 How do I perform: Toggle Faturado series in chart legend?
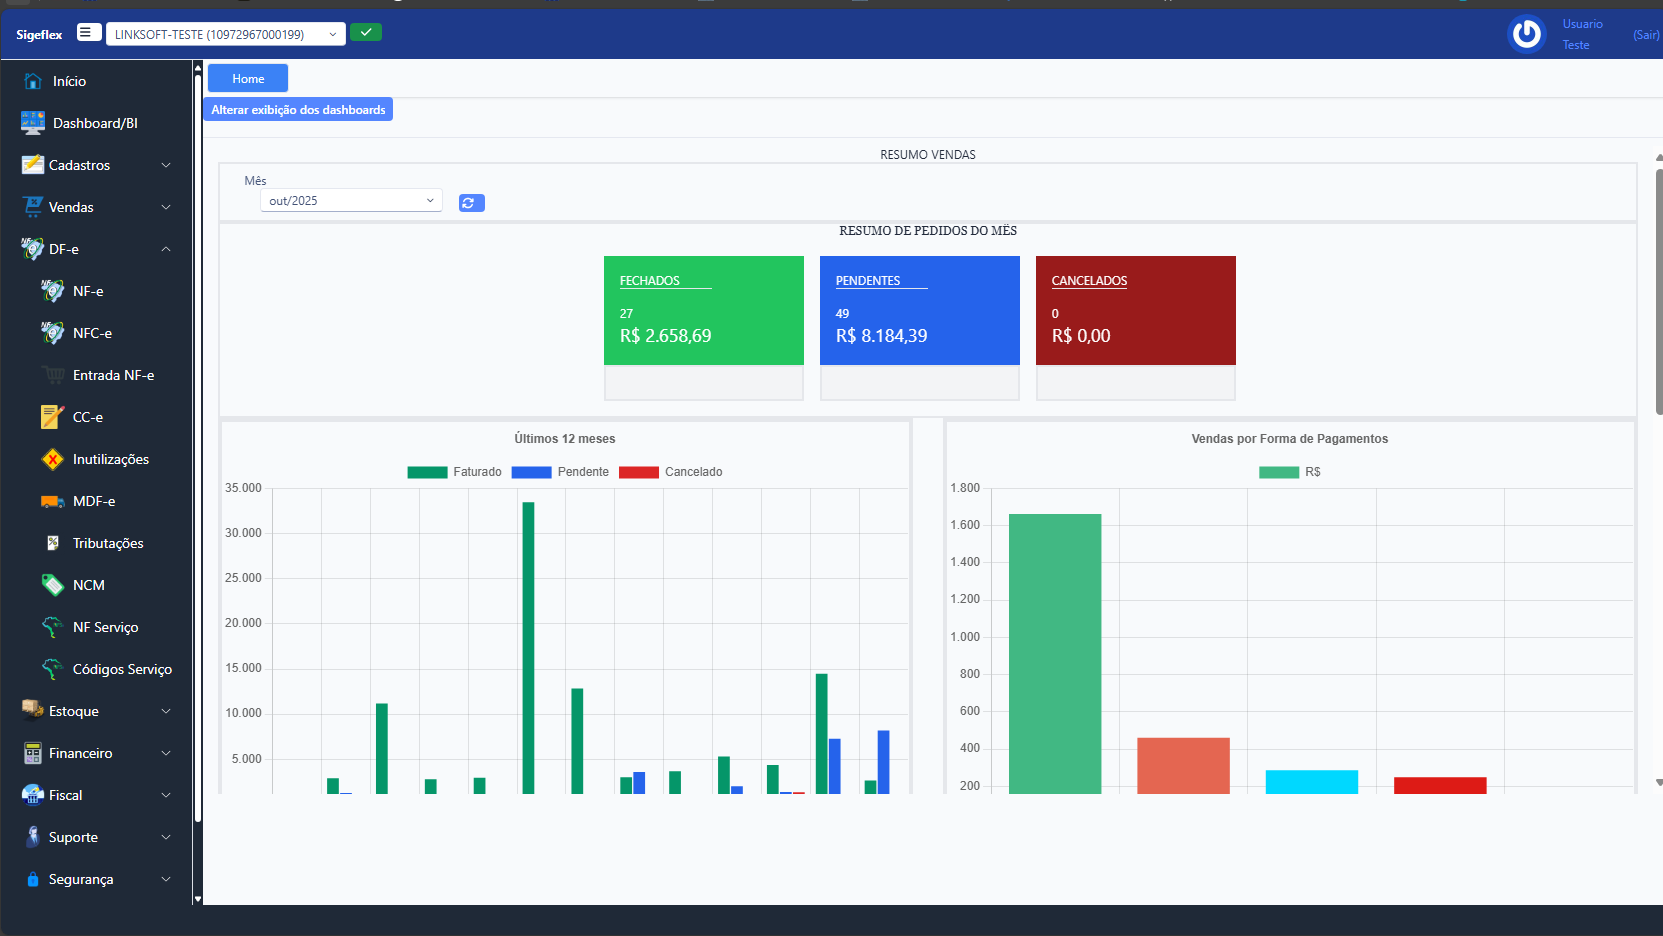tap(455, 472)
